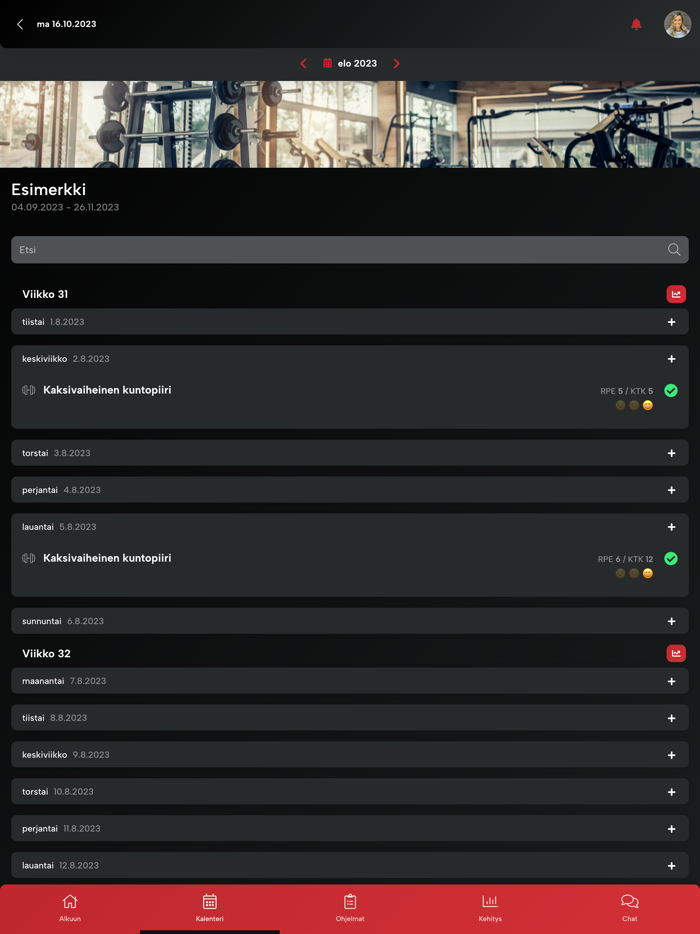Go to next month arrow
700x934 pixels.
(x=397, y=64)
